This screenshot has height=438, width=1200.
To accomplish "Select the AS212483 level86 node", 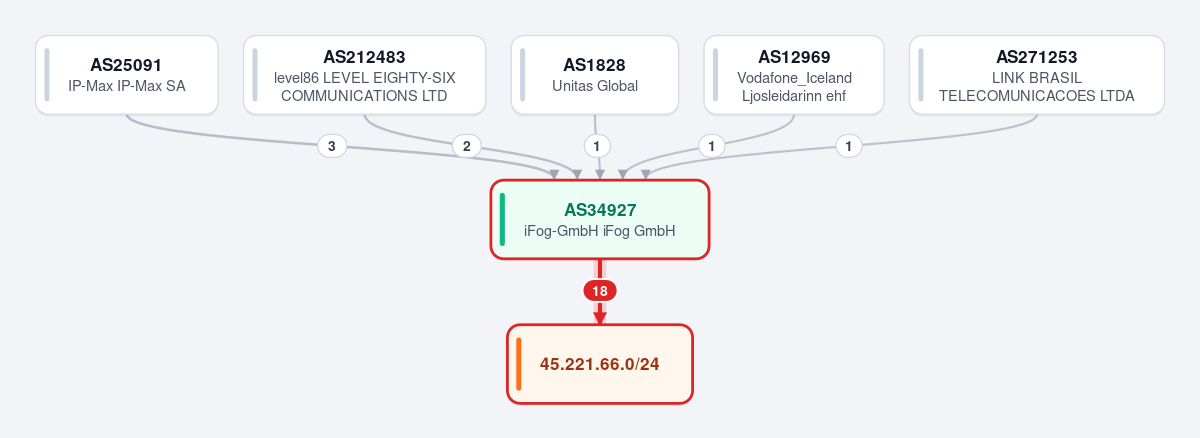I will [x=364, y=75].
